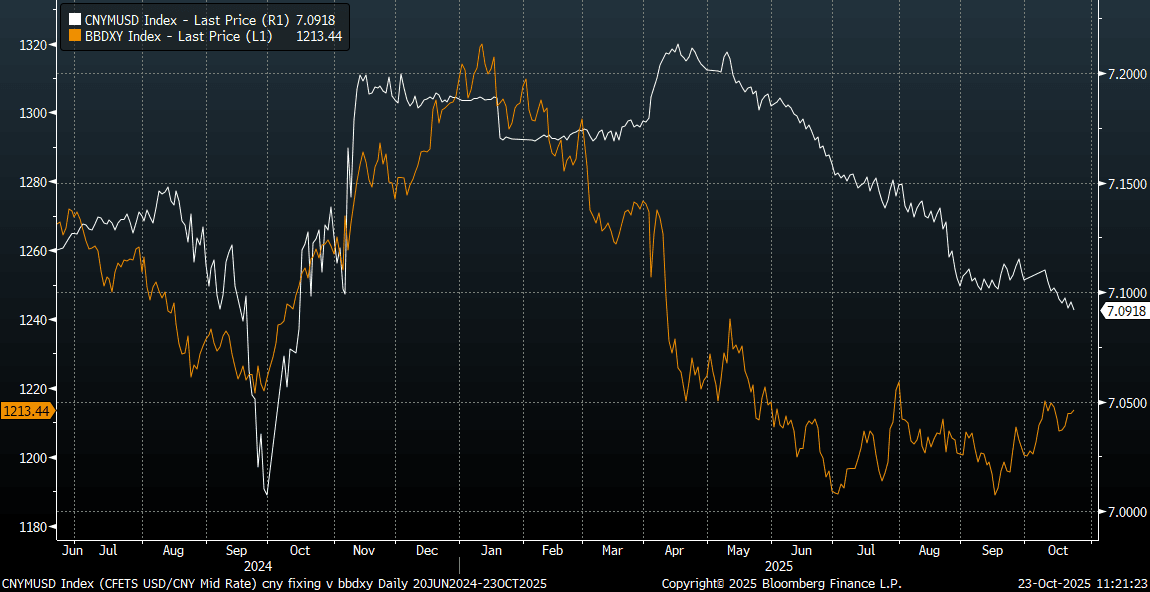Click the 1320 left axis label
Viewport: 1150px width, 592px height.
34,45
